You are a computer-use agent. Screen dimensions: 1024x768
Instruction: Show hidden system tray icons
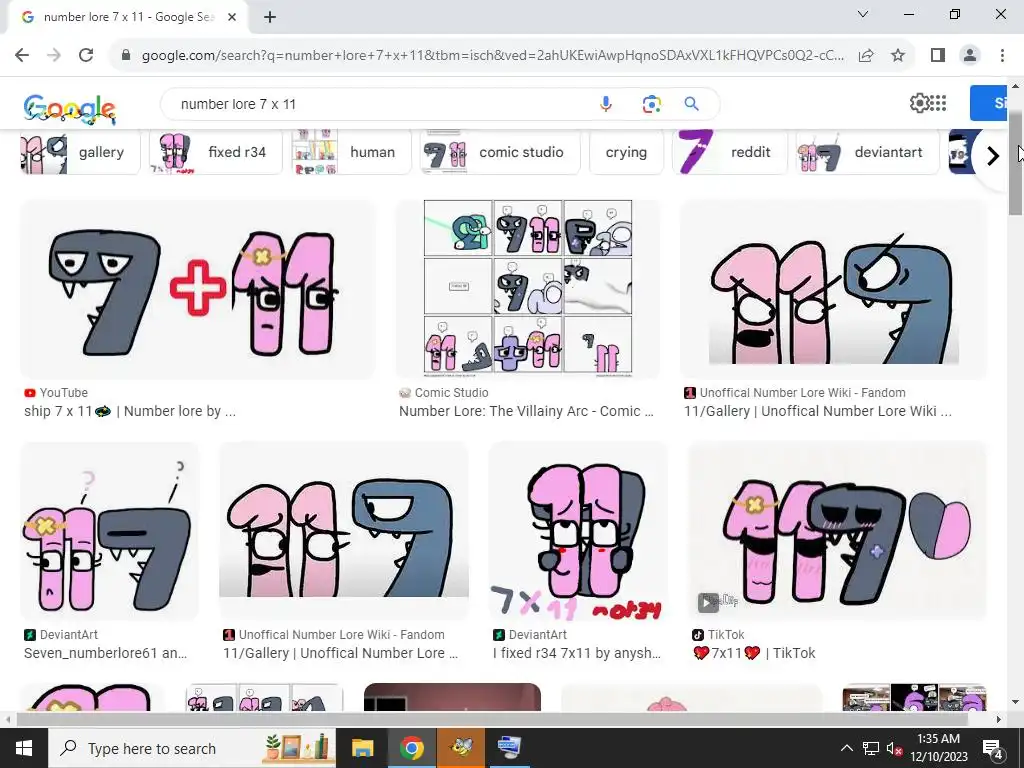pyautogui.click(x=846, y=748)
